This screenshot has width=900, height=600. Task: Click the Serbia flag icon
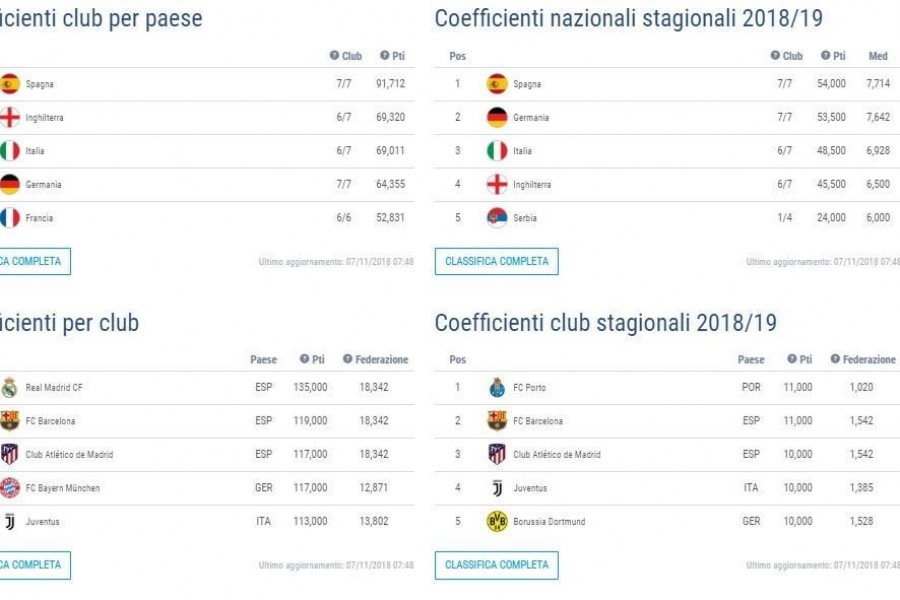pyautogui.click(x=496, y=218)
